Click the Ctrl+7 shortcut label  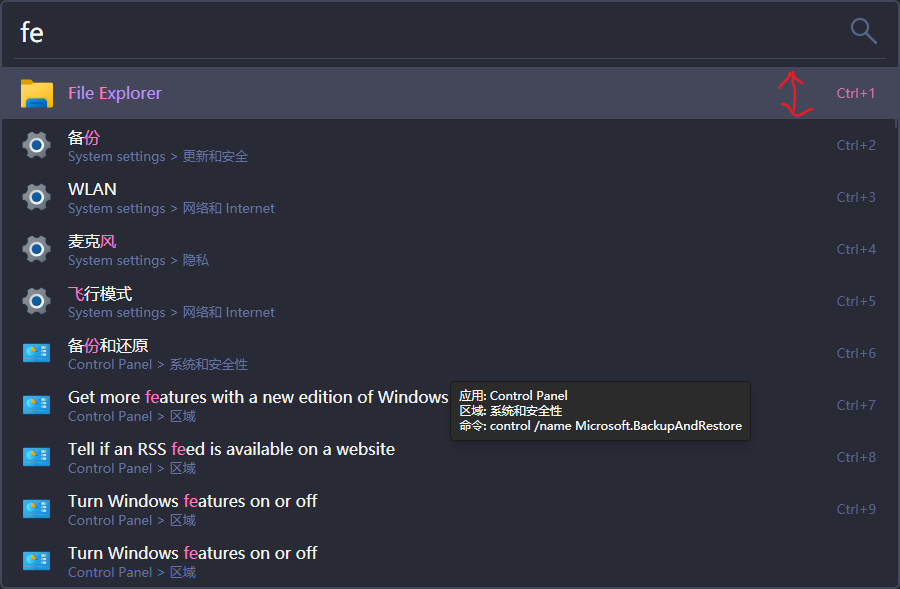(856, 405)
